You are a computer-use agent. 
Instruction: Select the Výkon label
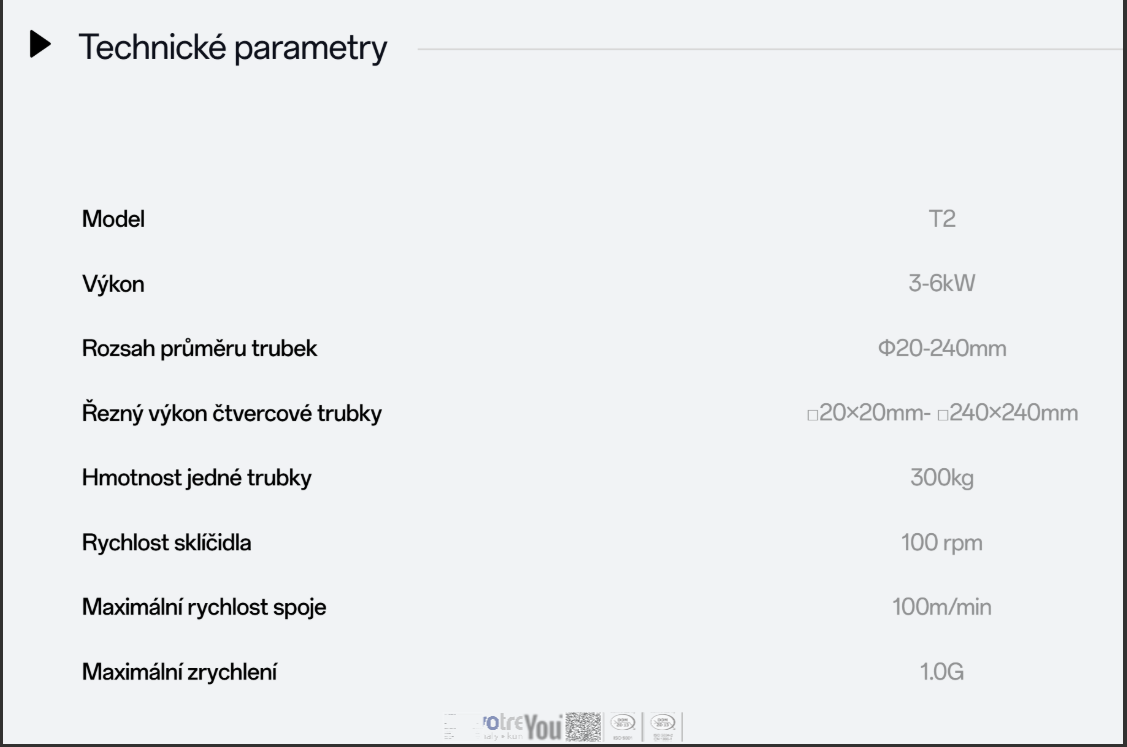click(x=113, y=284)
